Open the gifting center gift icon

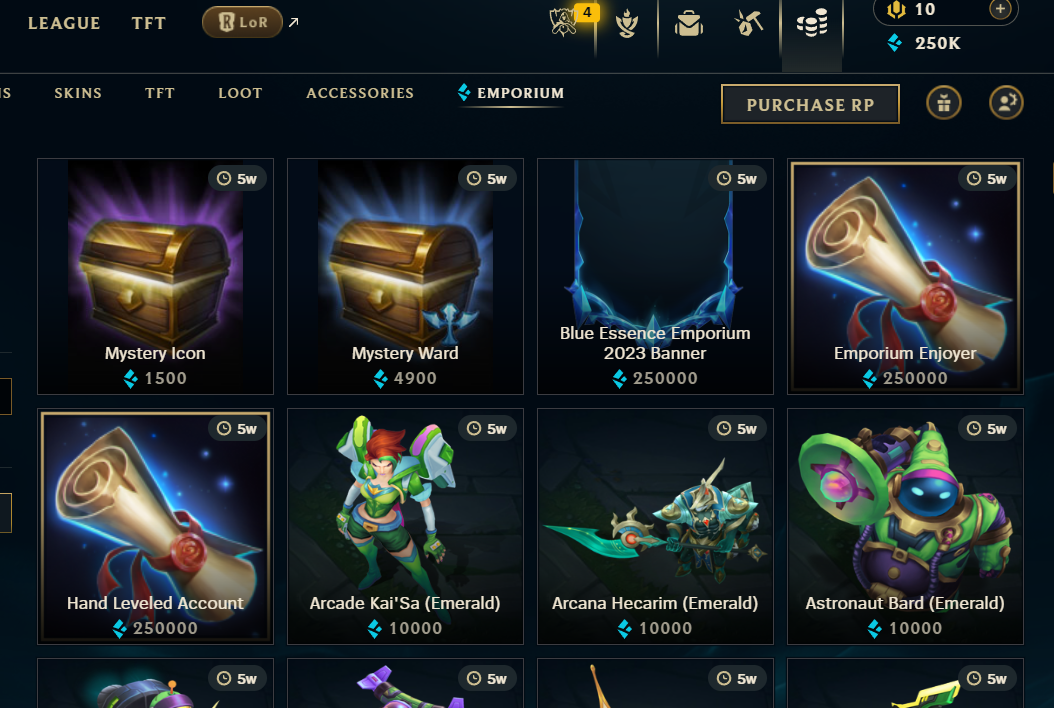coord(944,104)
